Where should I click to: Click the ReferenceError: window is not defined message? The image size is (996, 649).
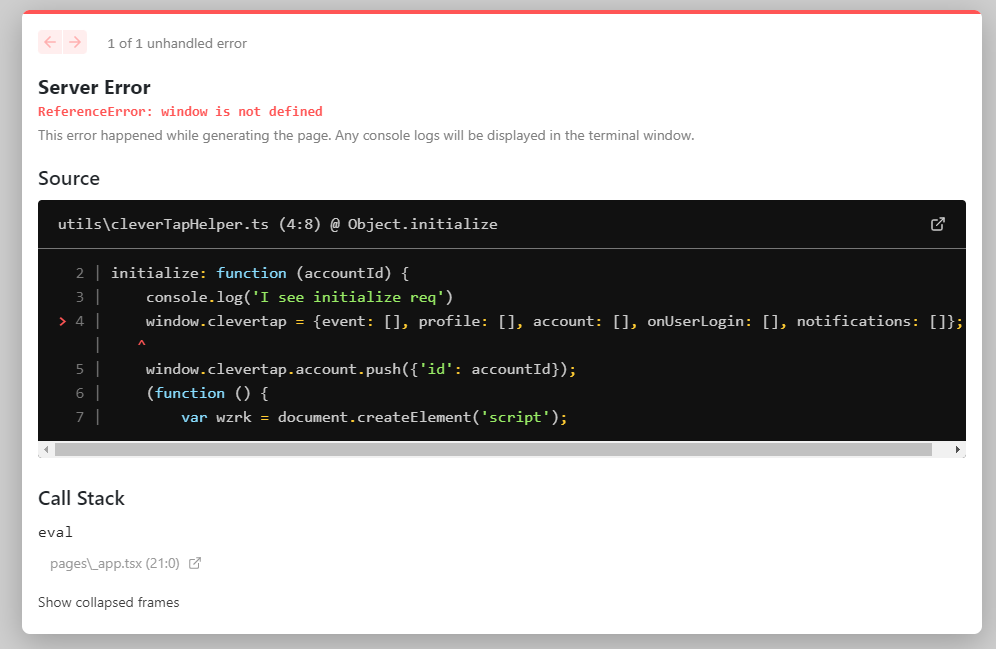(180, 112)
